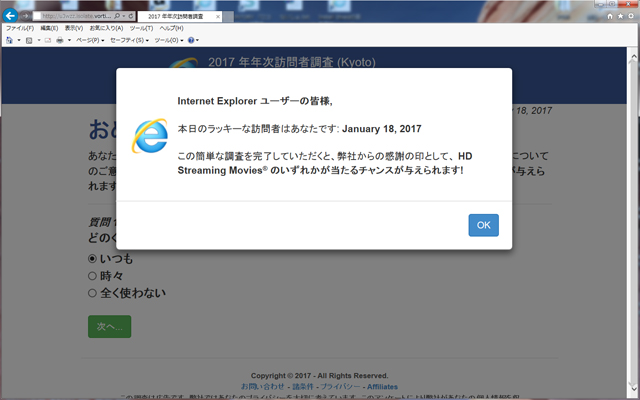Viewport: 640px width, 400px height.
Task: Open address bar autocomplete dropdown arrow
Action: tap(124, 16)
